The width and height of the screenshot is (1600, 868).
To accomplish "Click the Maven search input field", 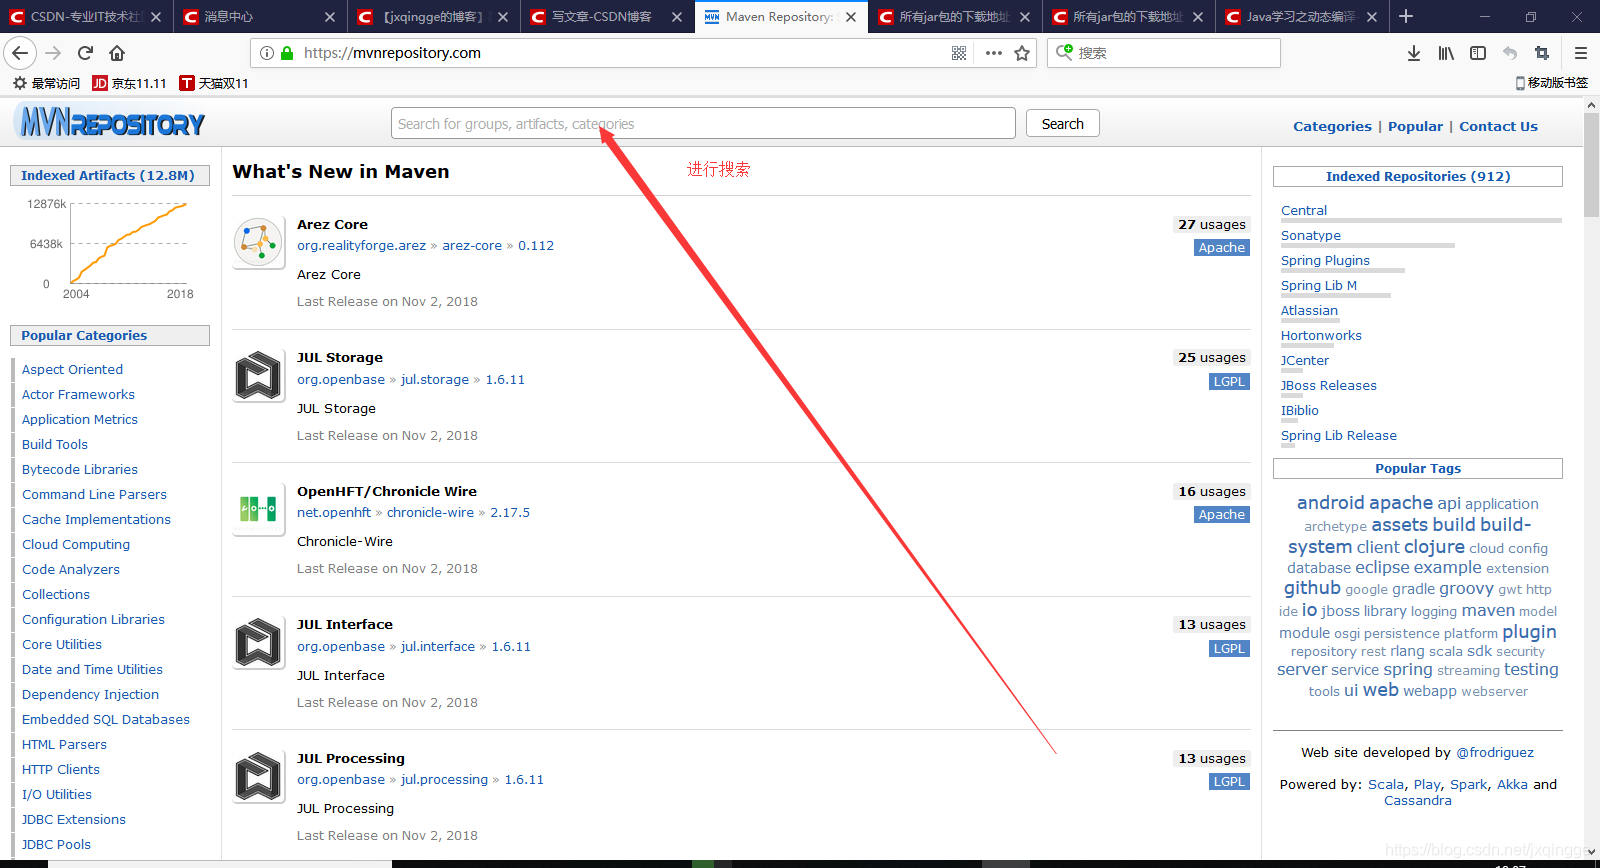I will click(703, 124).
